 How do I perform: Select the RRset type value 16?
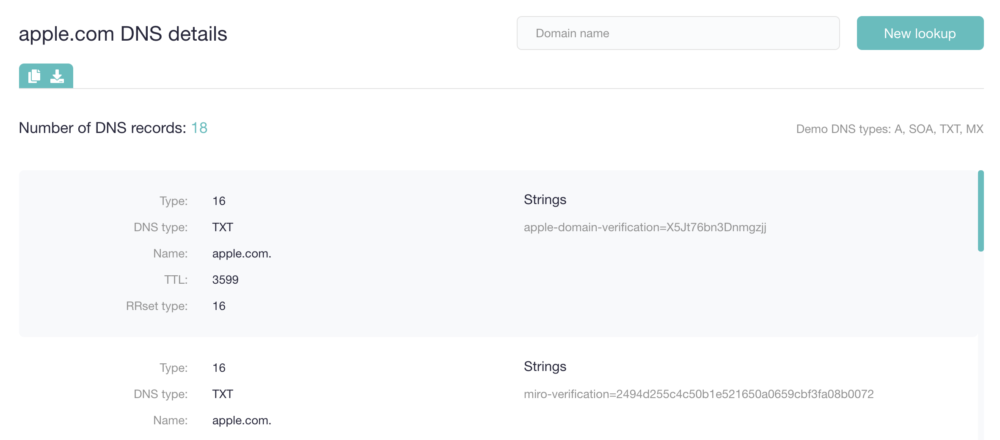(x=219, y=306)
